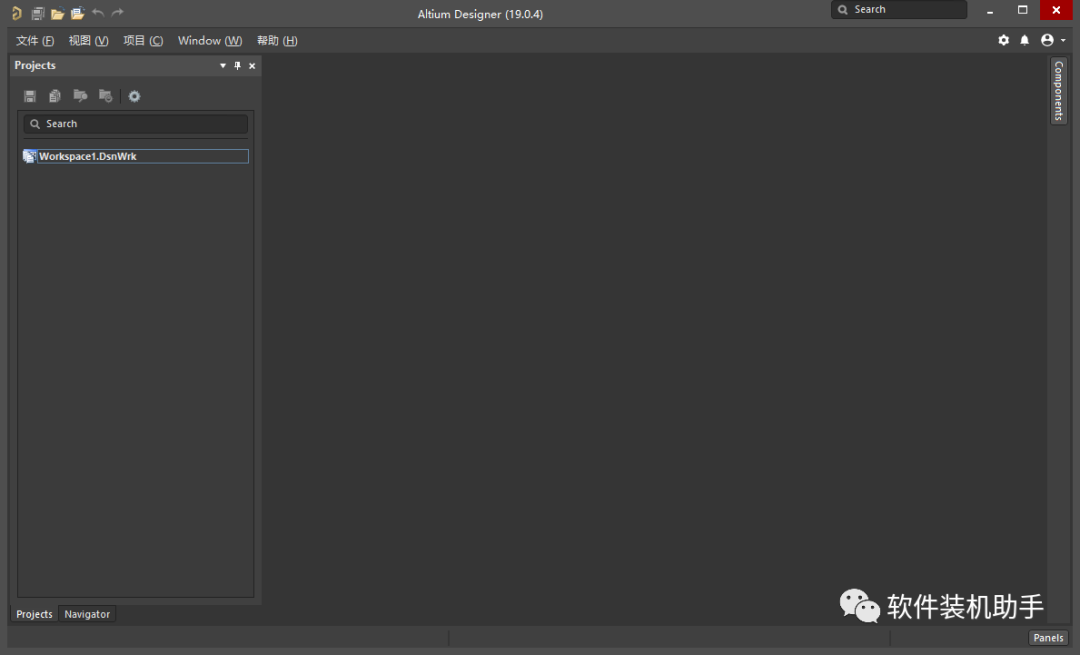Open the Components side panel tab
Image resolution: width=1080 pixels, height=655 pixels.
pos(1059,90)
